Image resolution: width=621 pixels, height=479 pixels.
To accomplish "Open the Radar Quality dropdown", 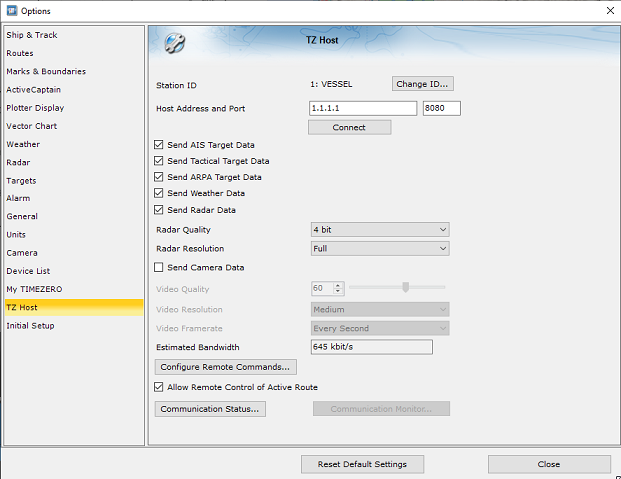I will (x=380, y=229).
